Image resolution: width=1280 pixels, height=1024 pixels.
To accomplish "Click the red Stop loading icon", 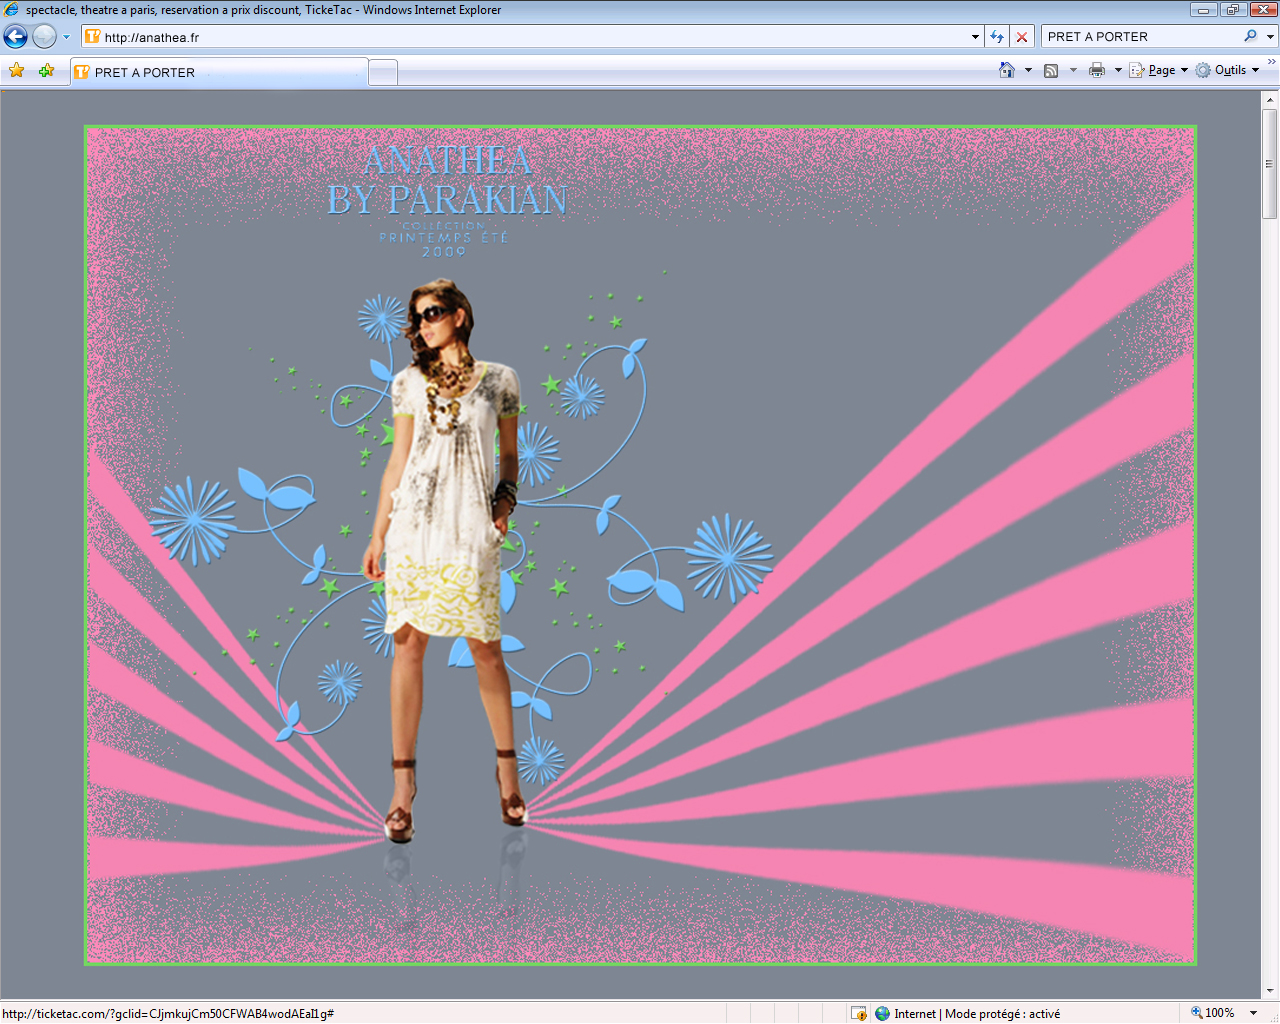I will [1022, 37].
